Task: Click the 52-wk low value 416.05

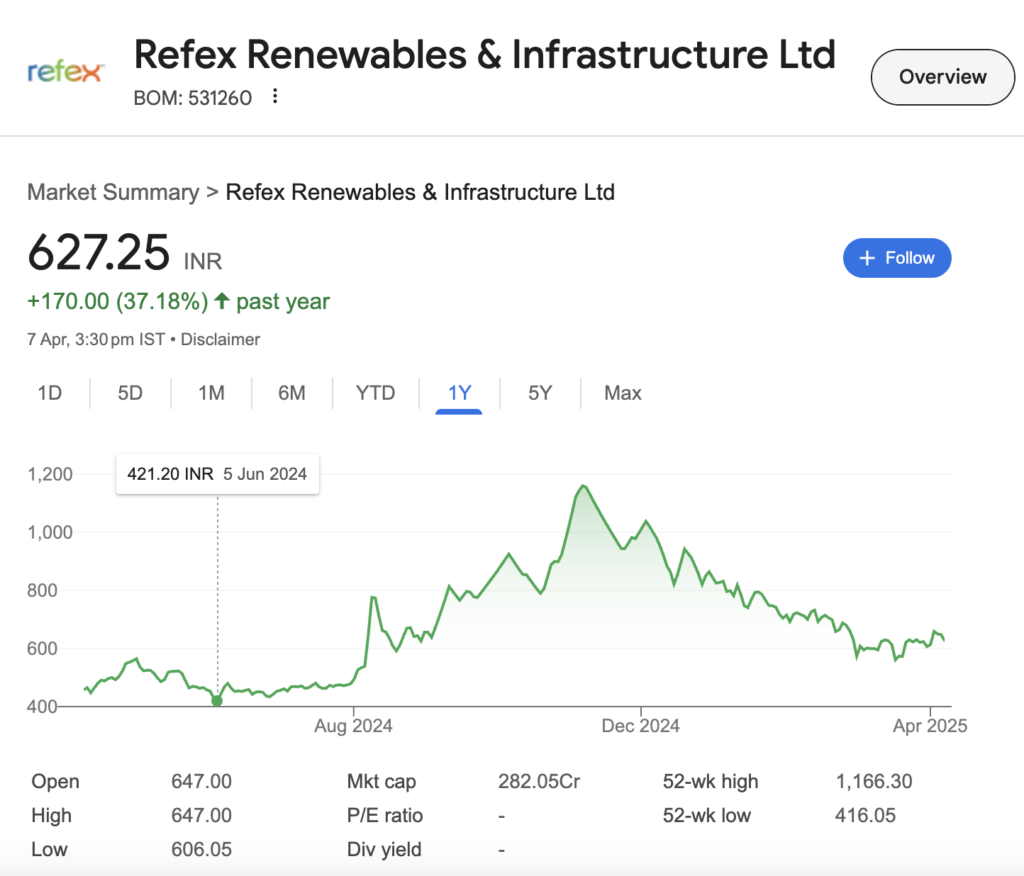Action: pyautogui.click(x=865, y=815)
